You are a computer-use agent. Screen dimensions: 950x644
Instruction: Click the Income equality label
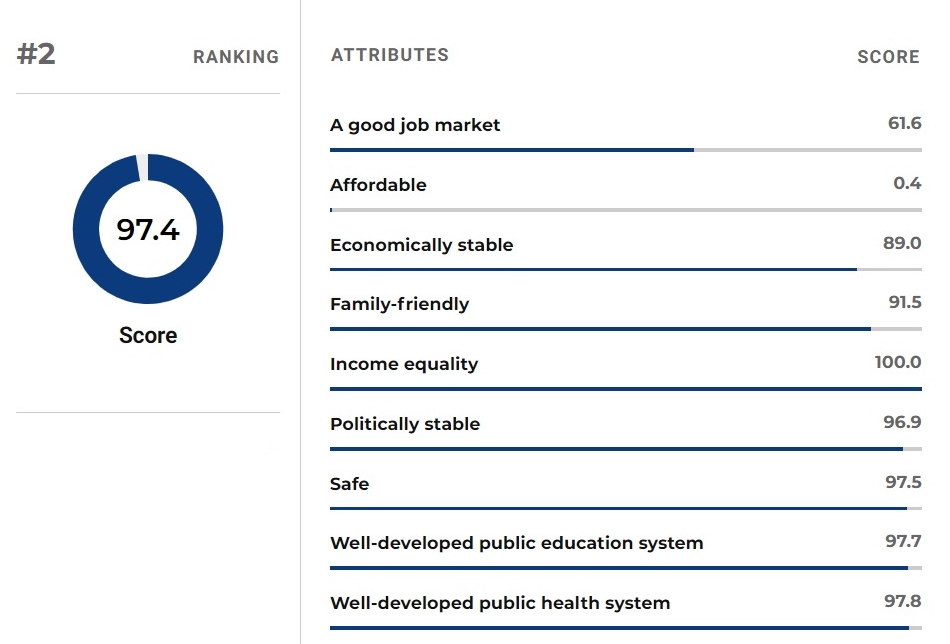(404, 363)
